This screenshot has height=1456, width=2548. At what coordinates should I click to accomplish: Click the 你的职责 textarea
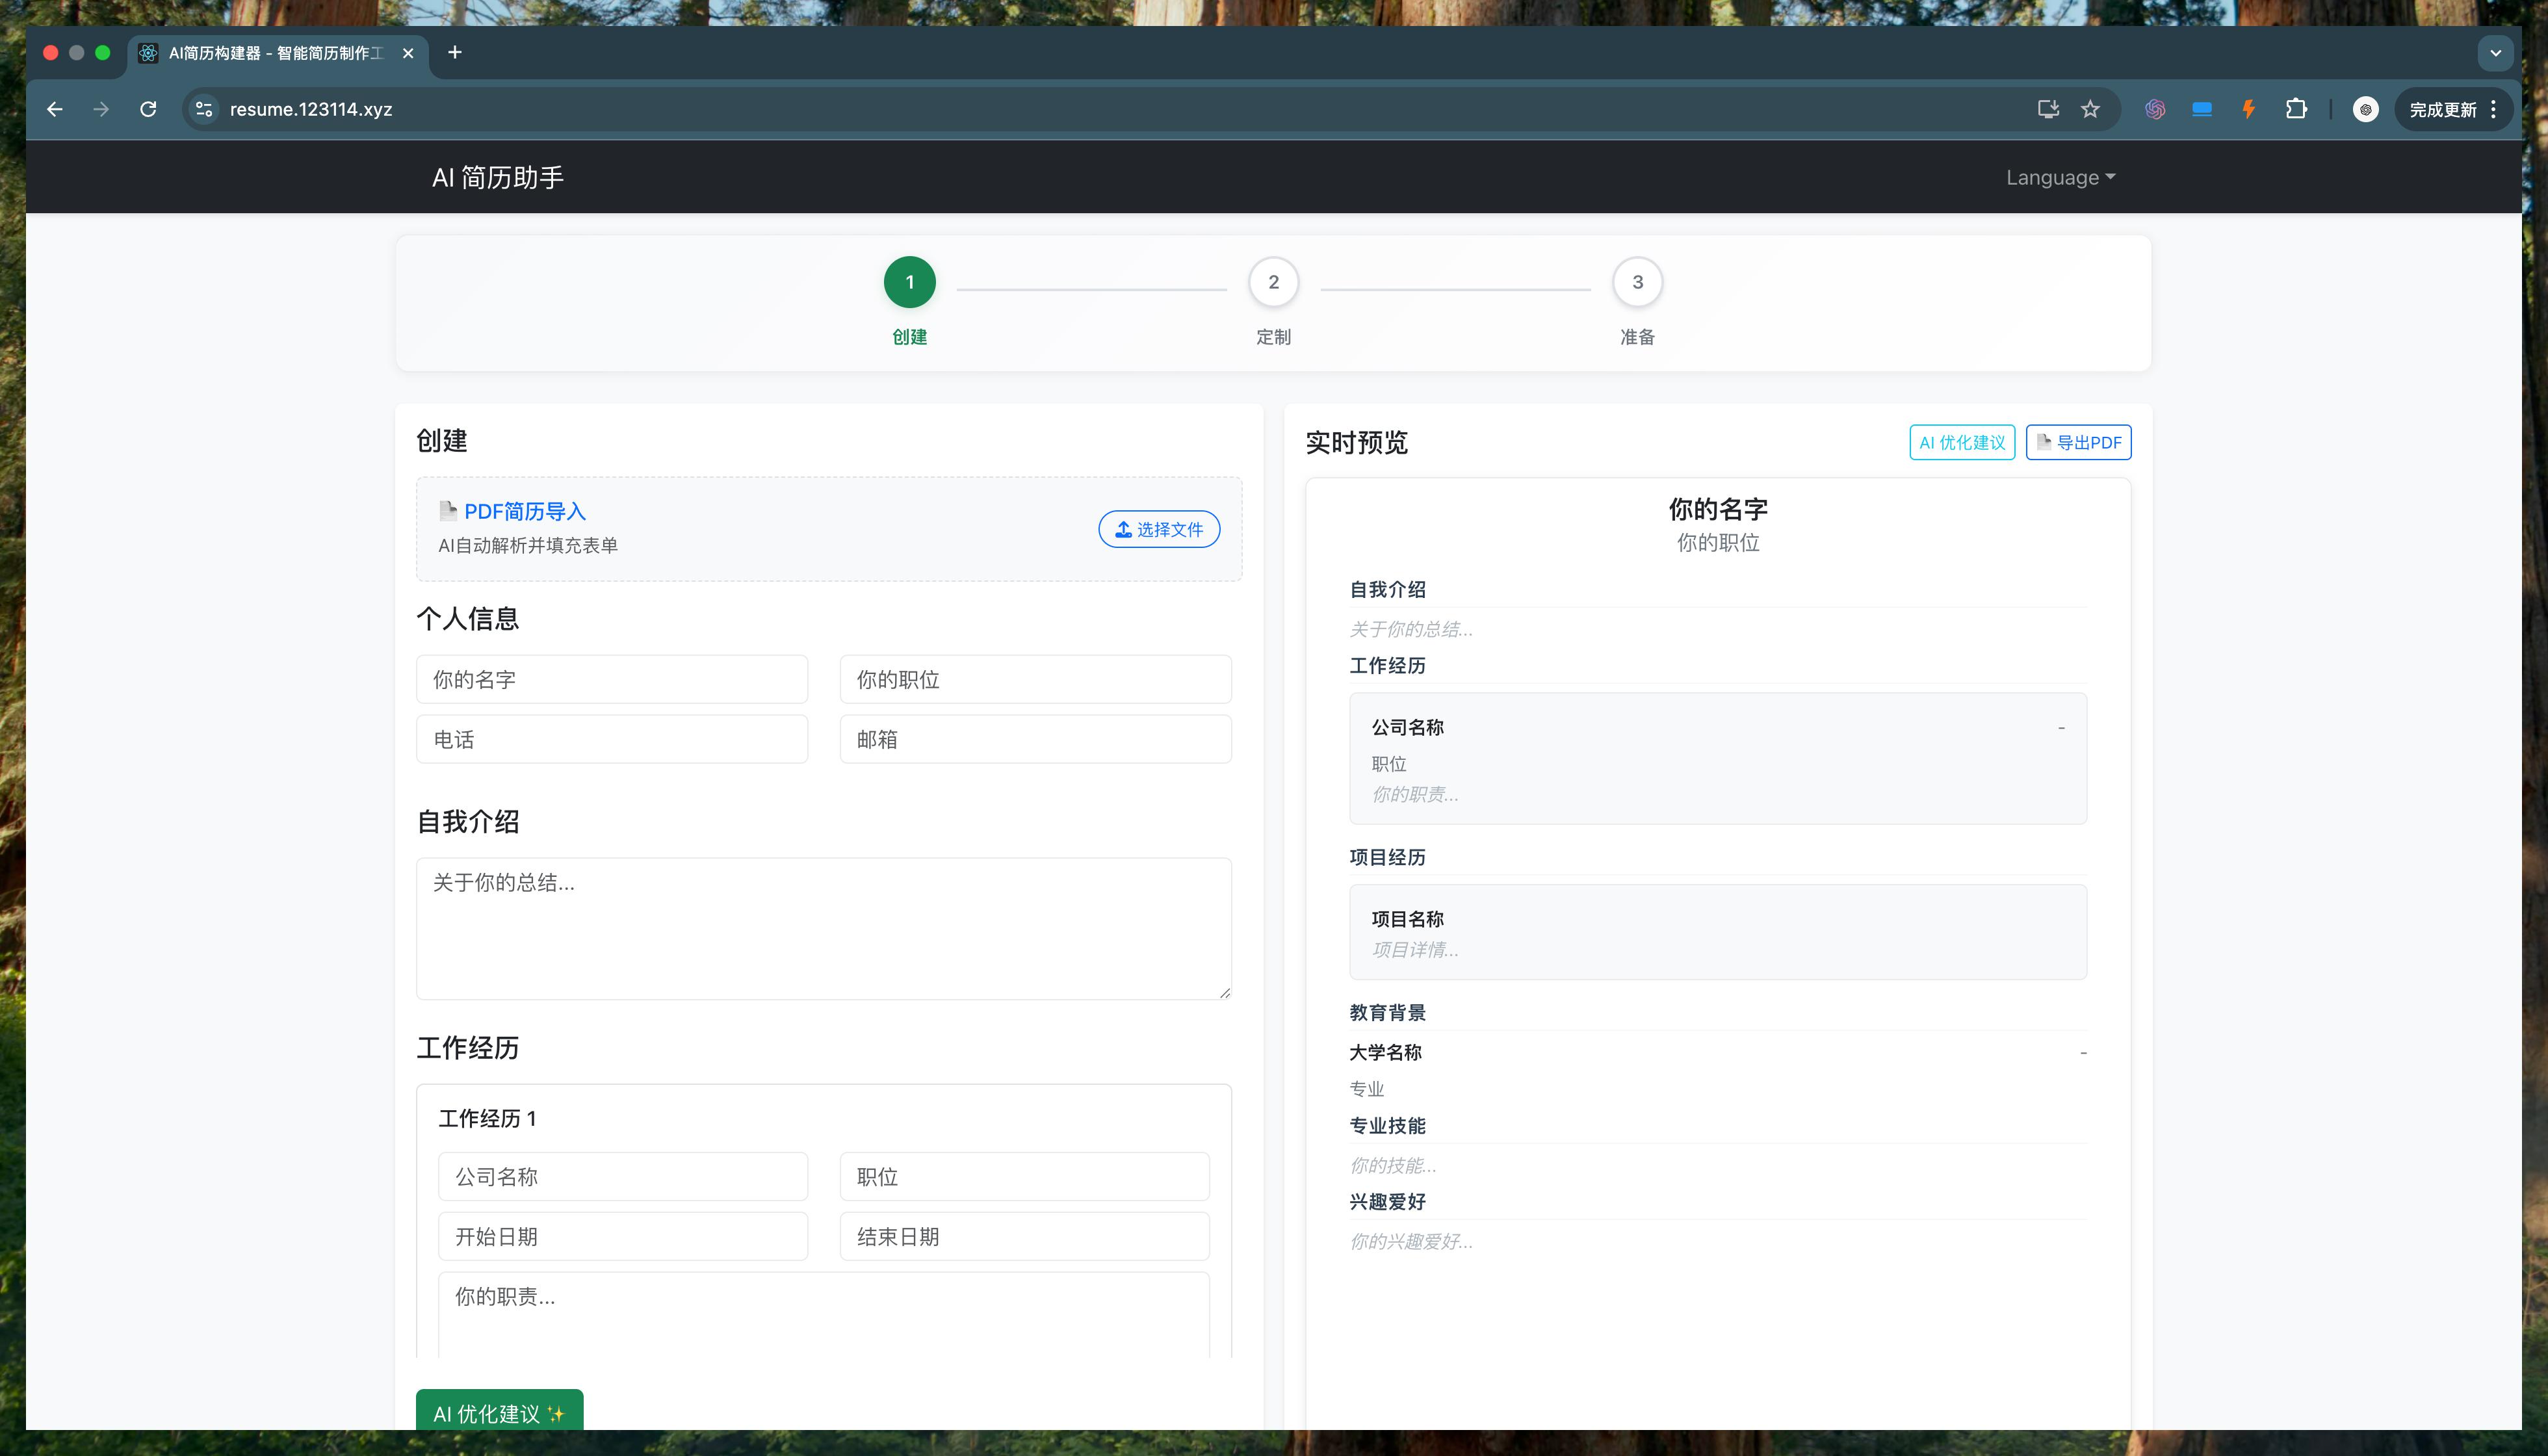coord(824,1314)
